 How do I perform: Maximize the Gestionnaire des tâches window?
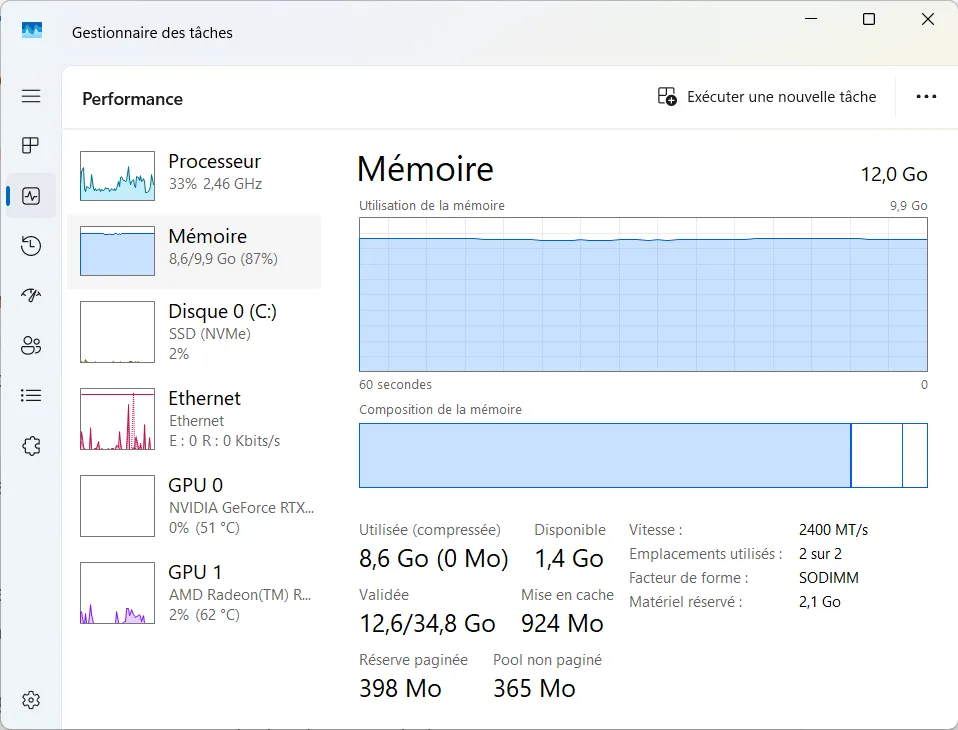869,19
